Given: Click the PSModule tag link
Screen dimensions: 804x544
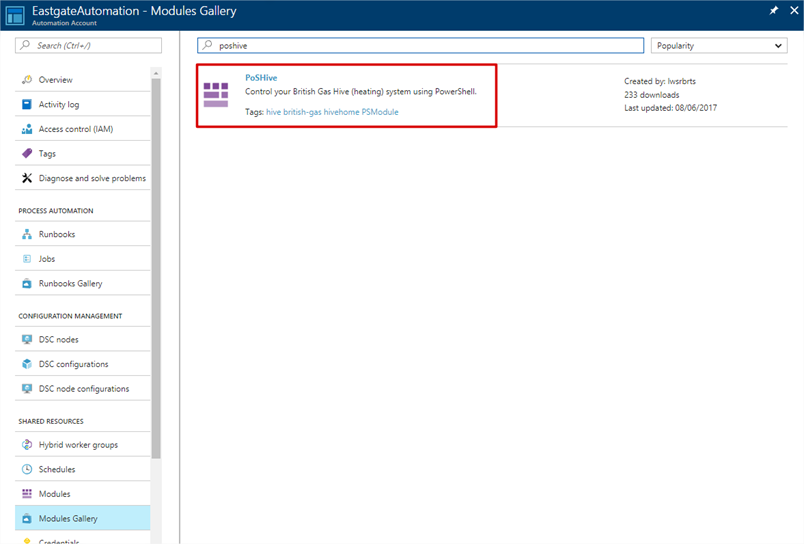Looking at the screenshot, I should [380, 112].
